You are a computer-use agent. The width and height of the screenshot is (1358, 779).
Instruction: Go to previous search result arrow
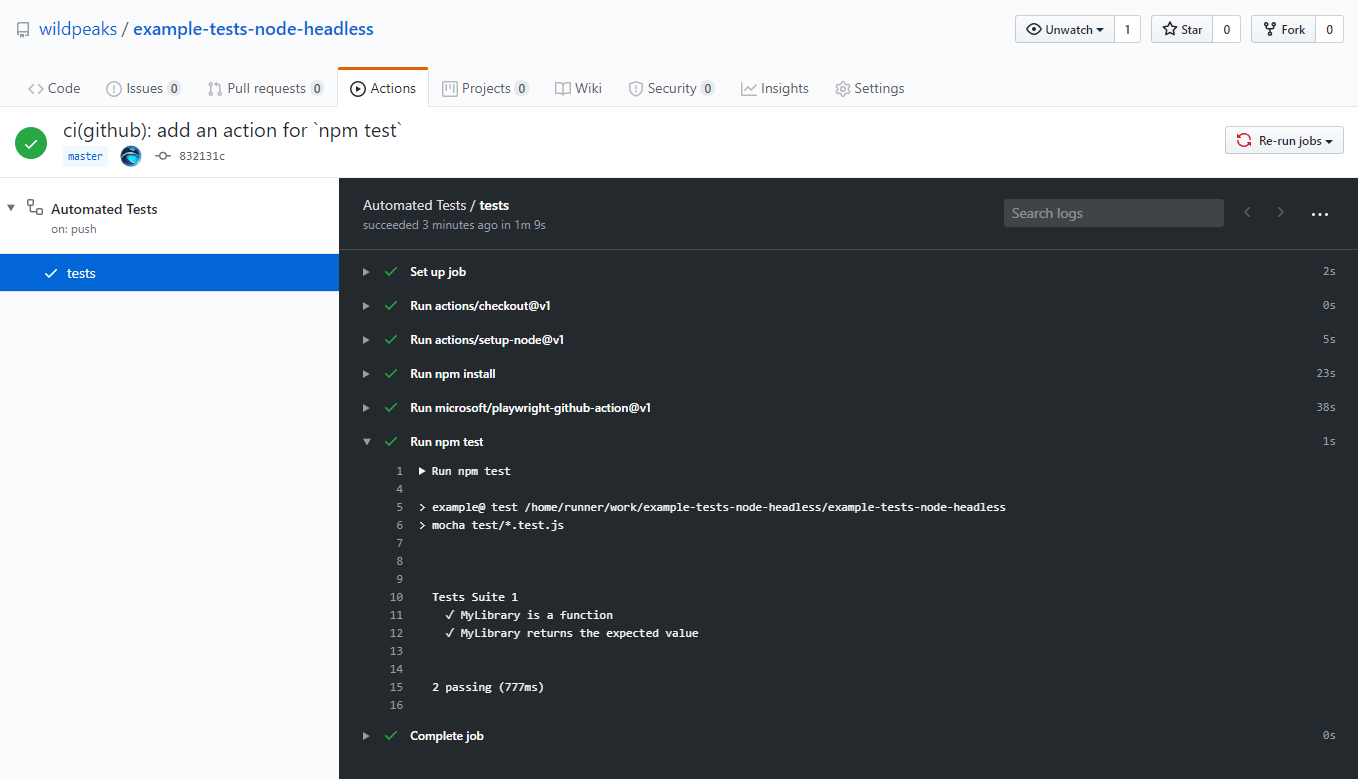point(1247,212)
